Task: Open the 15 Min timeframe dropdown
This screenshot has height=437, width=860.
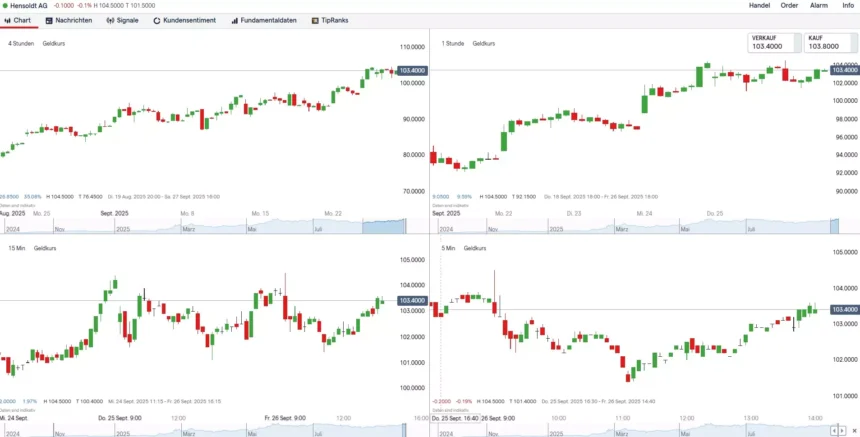Action: click(x=17, y=248)
